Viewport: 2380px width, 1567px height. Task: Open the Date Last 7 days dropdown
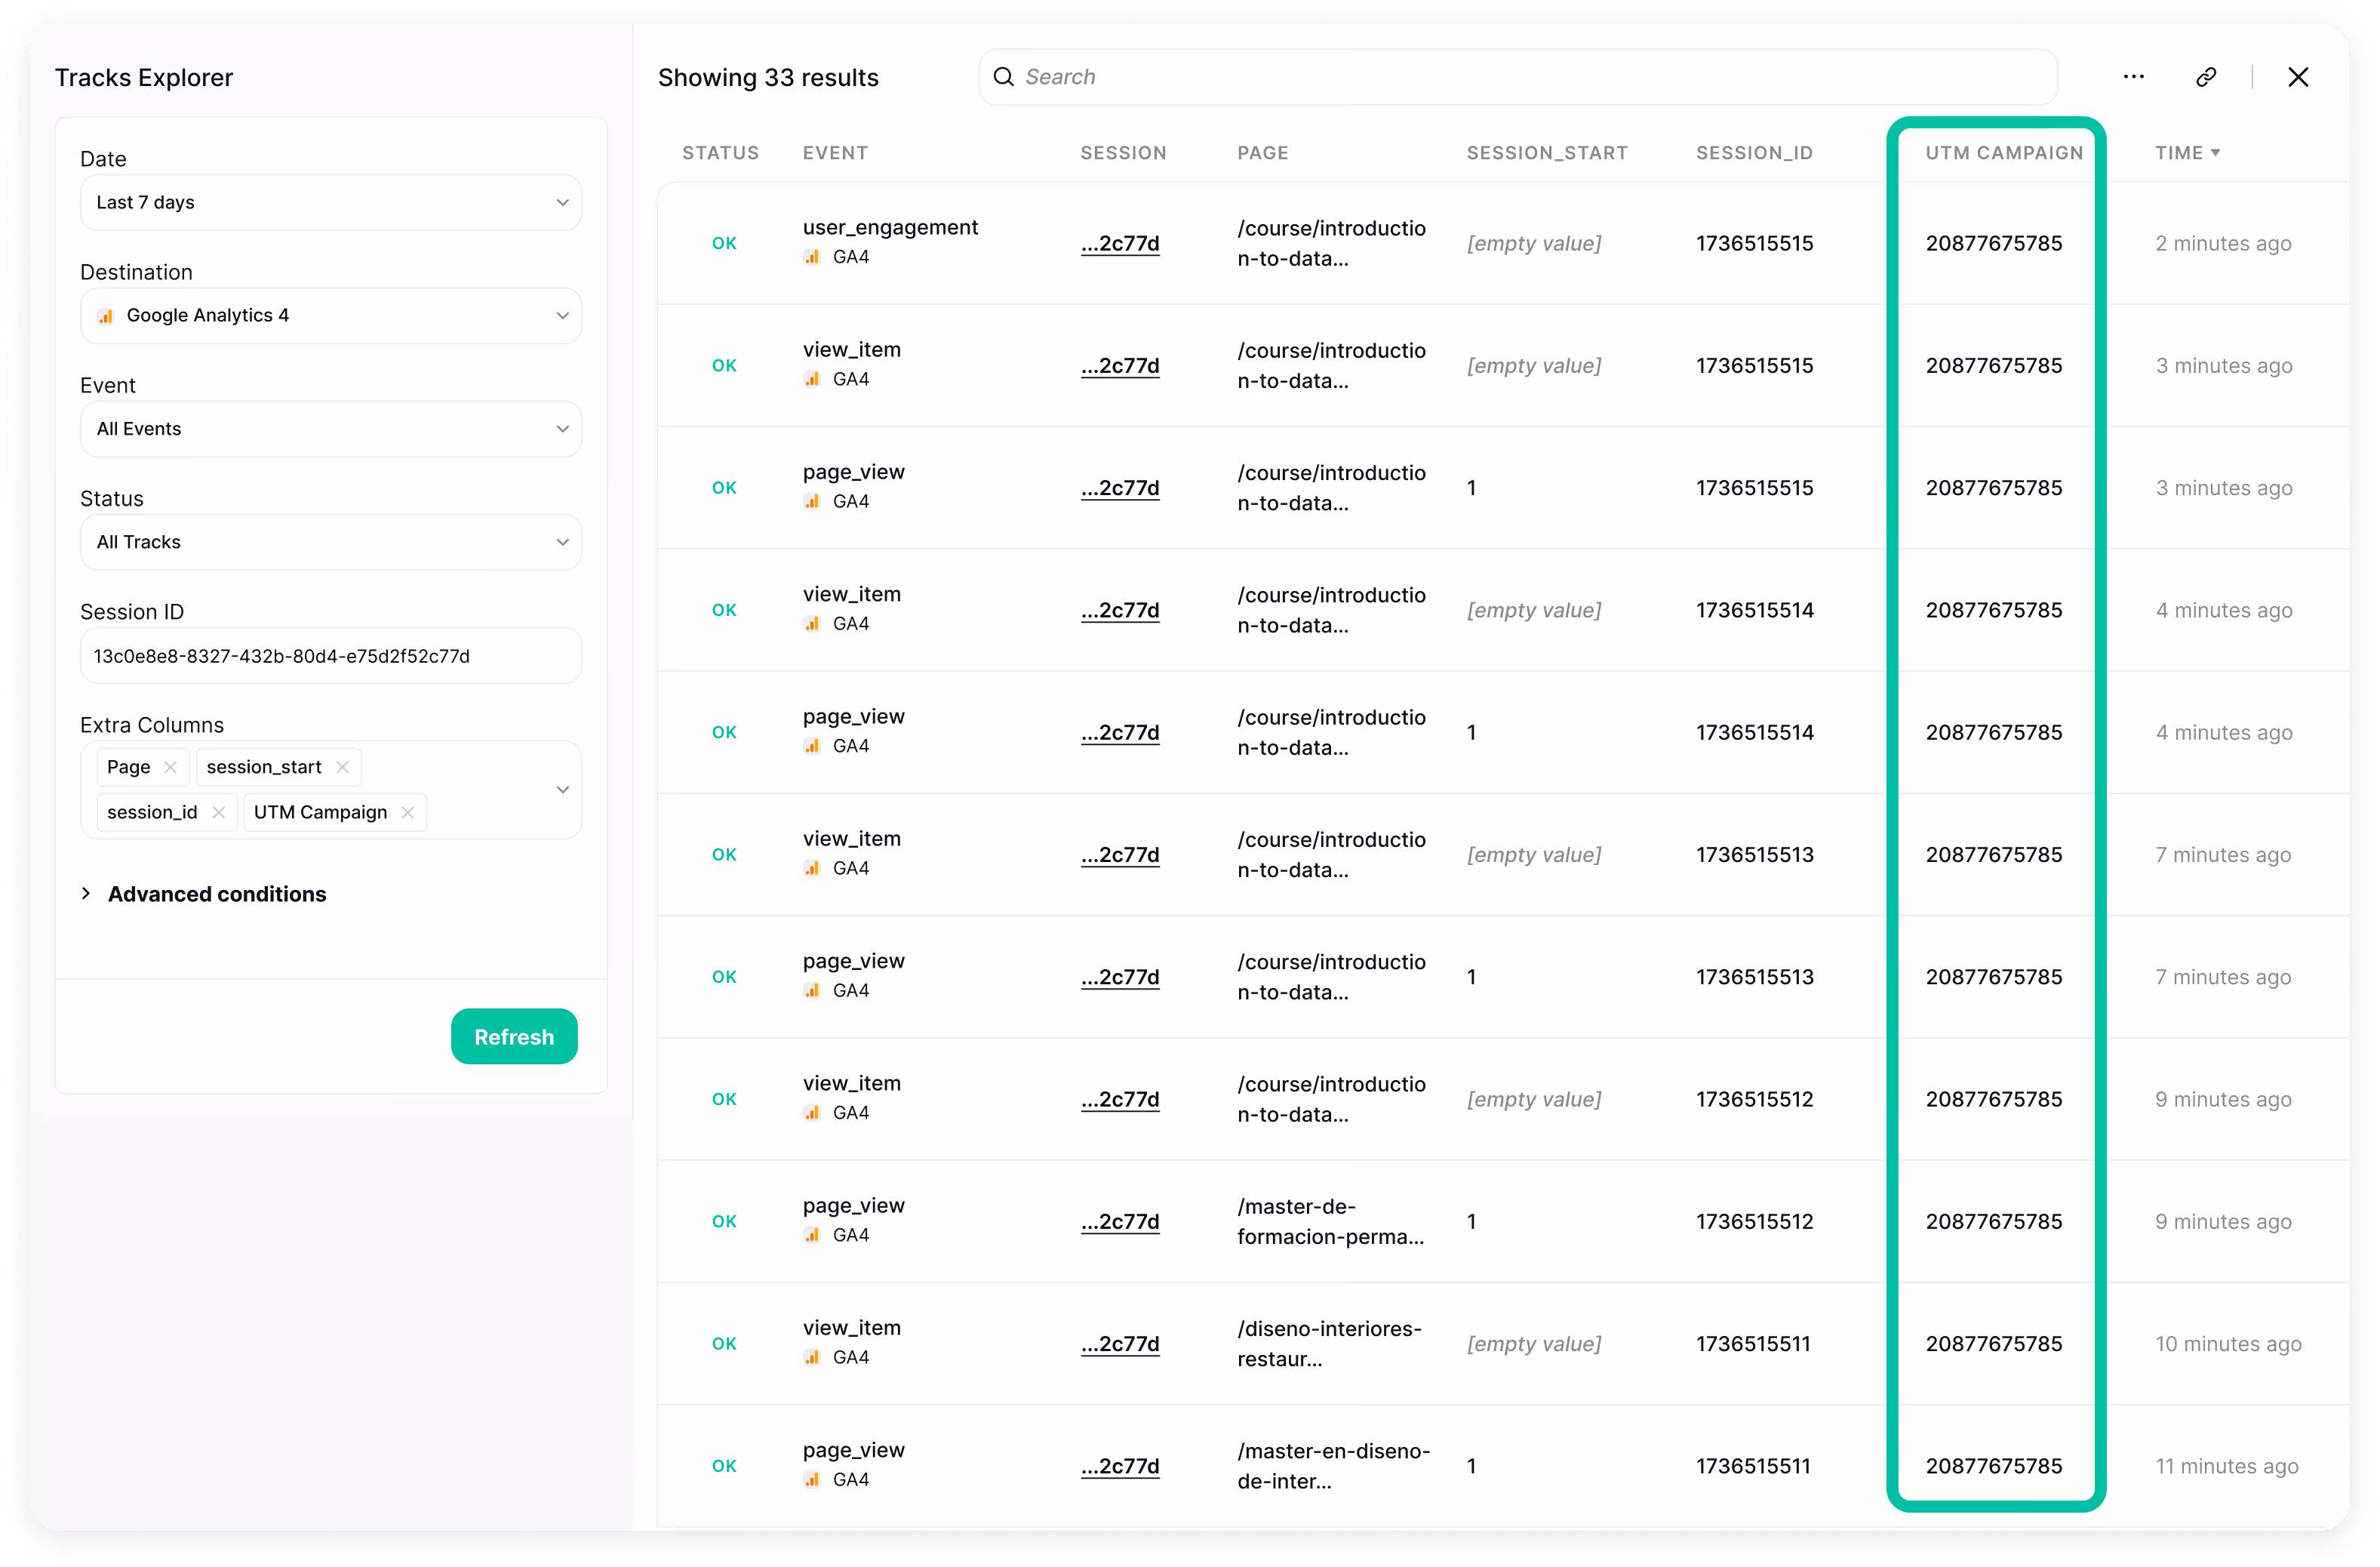pos(330,203)
